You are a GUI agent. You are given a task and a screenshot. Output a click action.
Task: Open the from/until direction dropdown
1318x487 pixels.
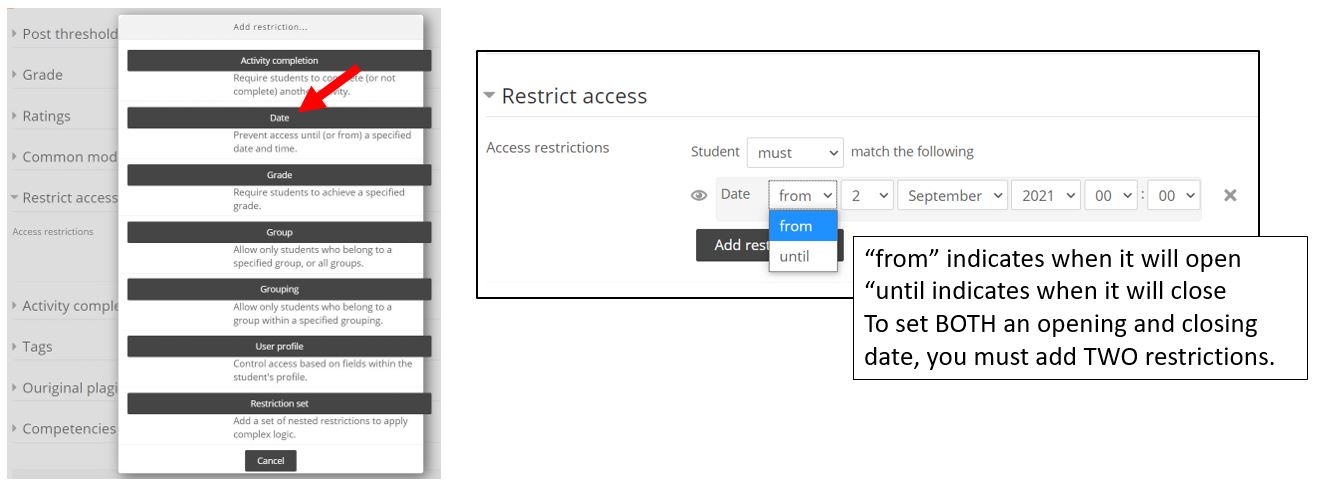click(x=803, y=195)
